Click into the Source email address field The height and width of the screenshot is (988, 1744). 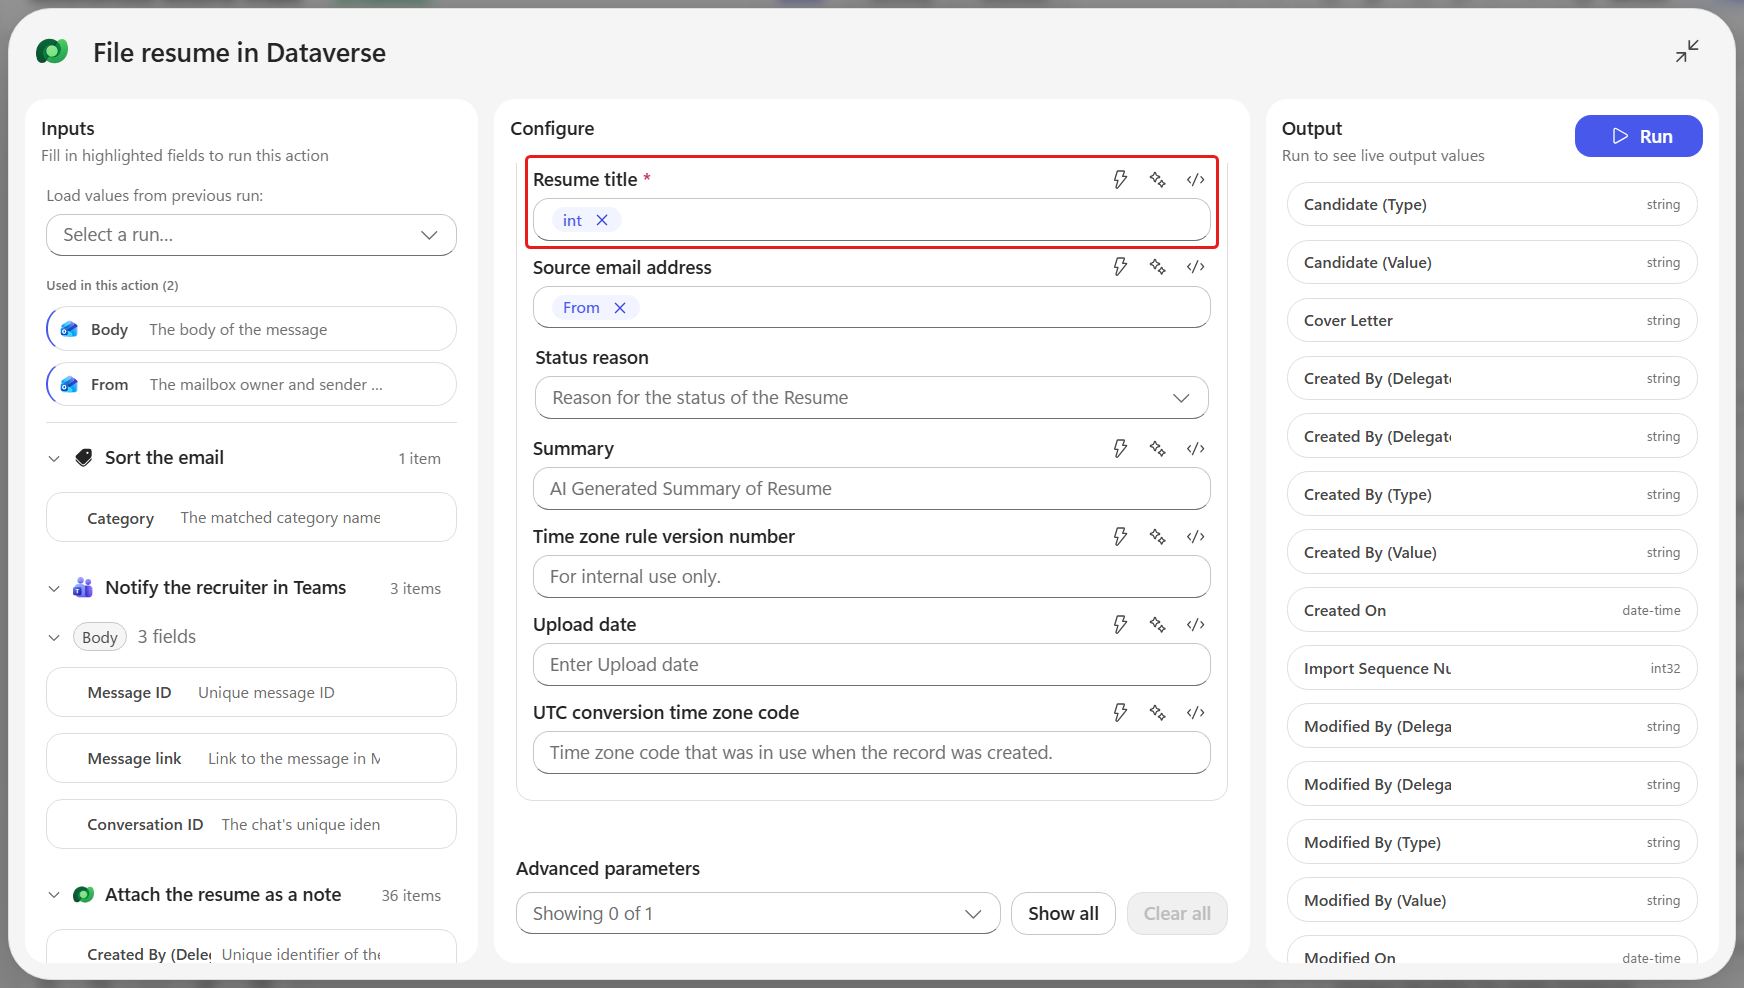[871, 307]
